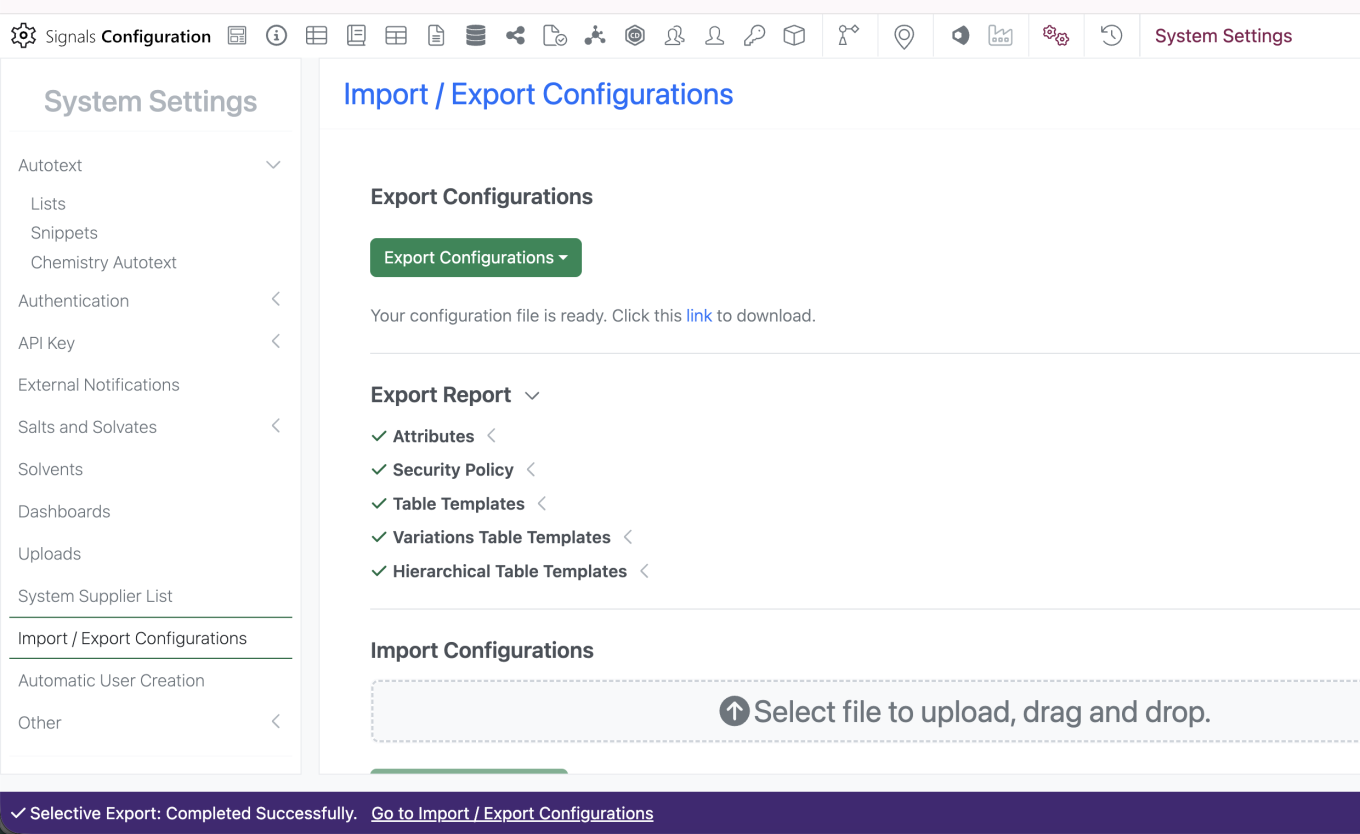Screen dimensions: 1360x834
Task: Open Chemistry Autotext settings
Action: pos(104,262)
